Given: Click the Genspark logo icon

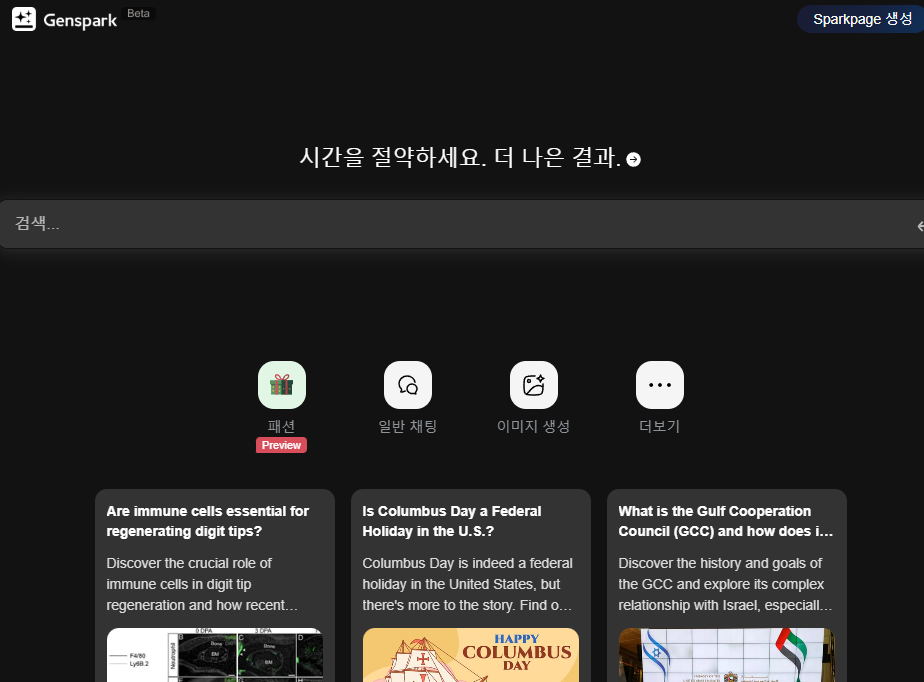Looking at the screenshot, I should click(x=24, y=18).
